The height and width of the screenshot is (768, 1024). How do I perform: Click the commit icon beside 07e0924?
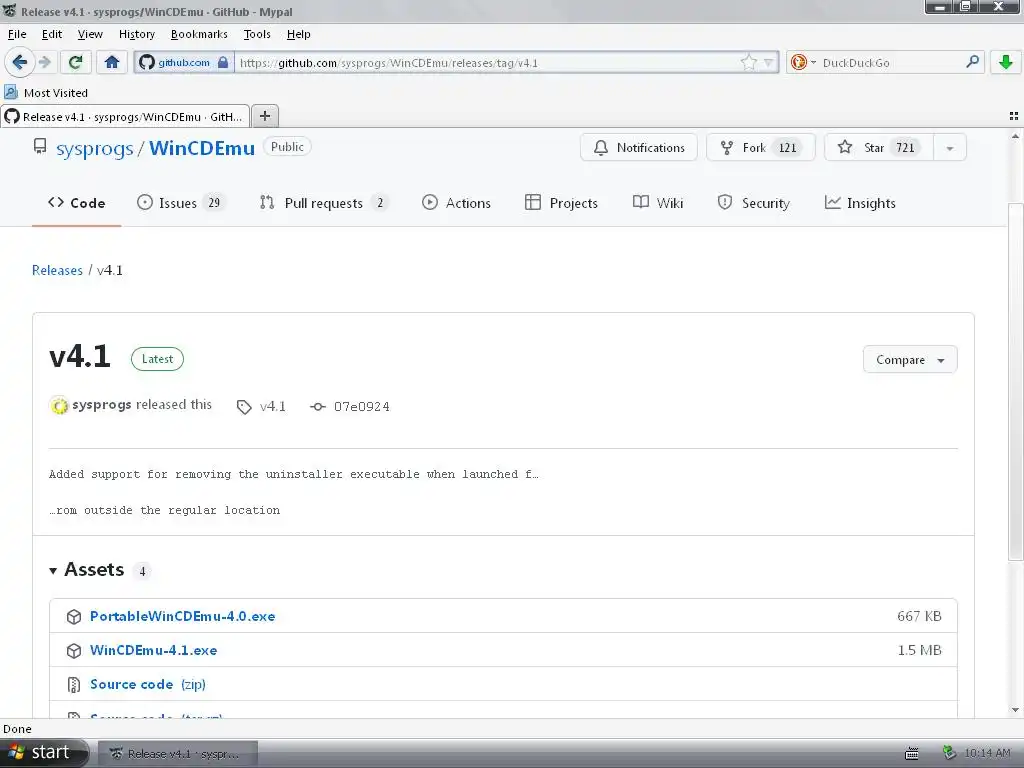click(x=317, y=407)
